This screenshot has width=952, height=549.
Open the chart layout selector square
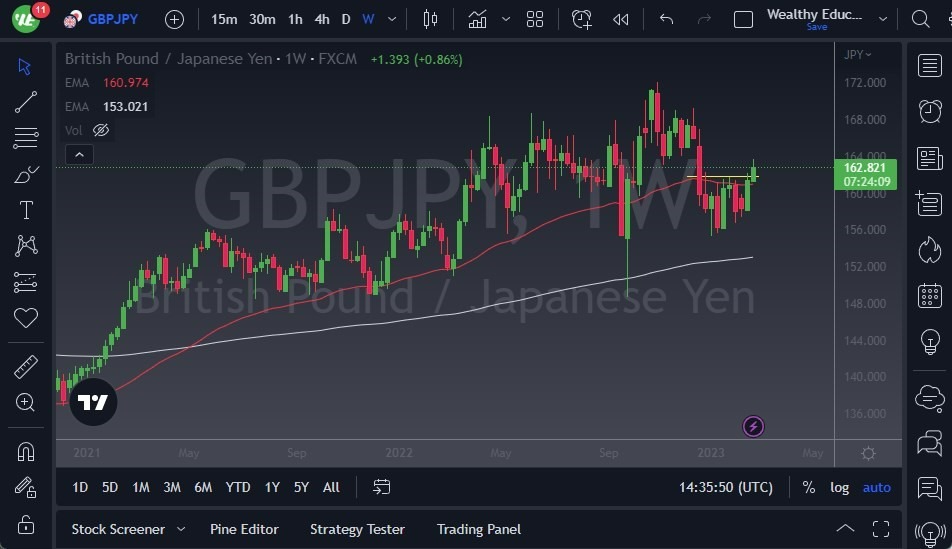point(743,19)
